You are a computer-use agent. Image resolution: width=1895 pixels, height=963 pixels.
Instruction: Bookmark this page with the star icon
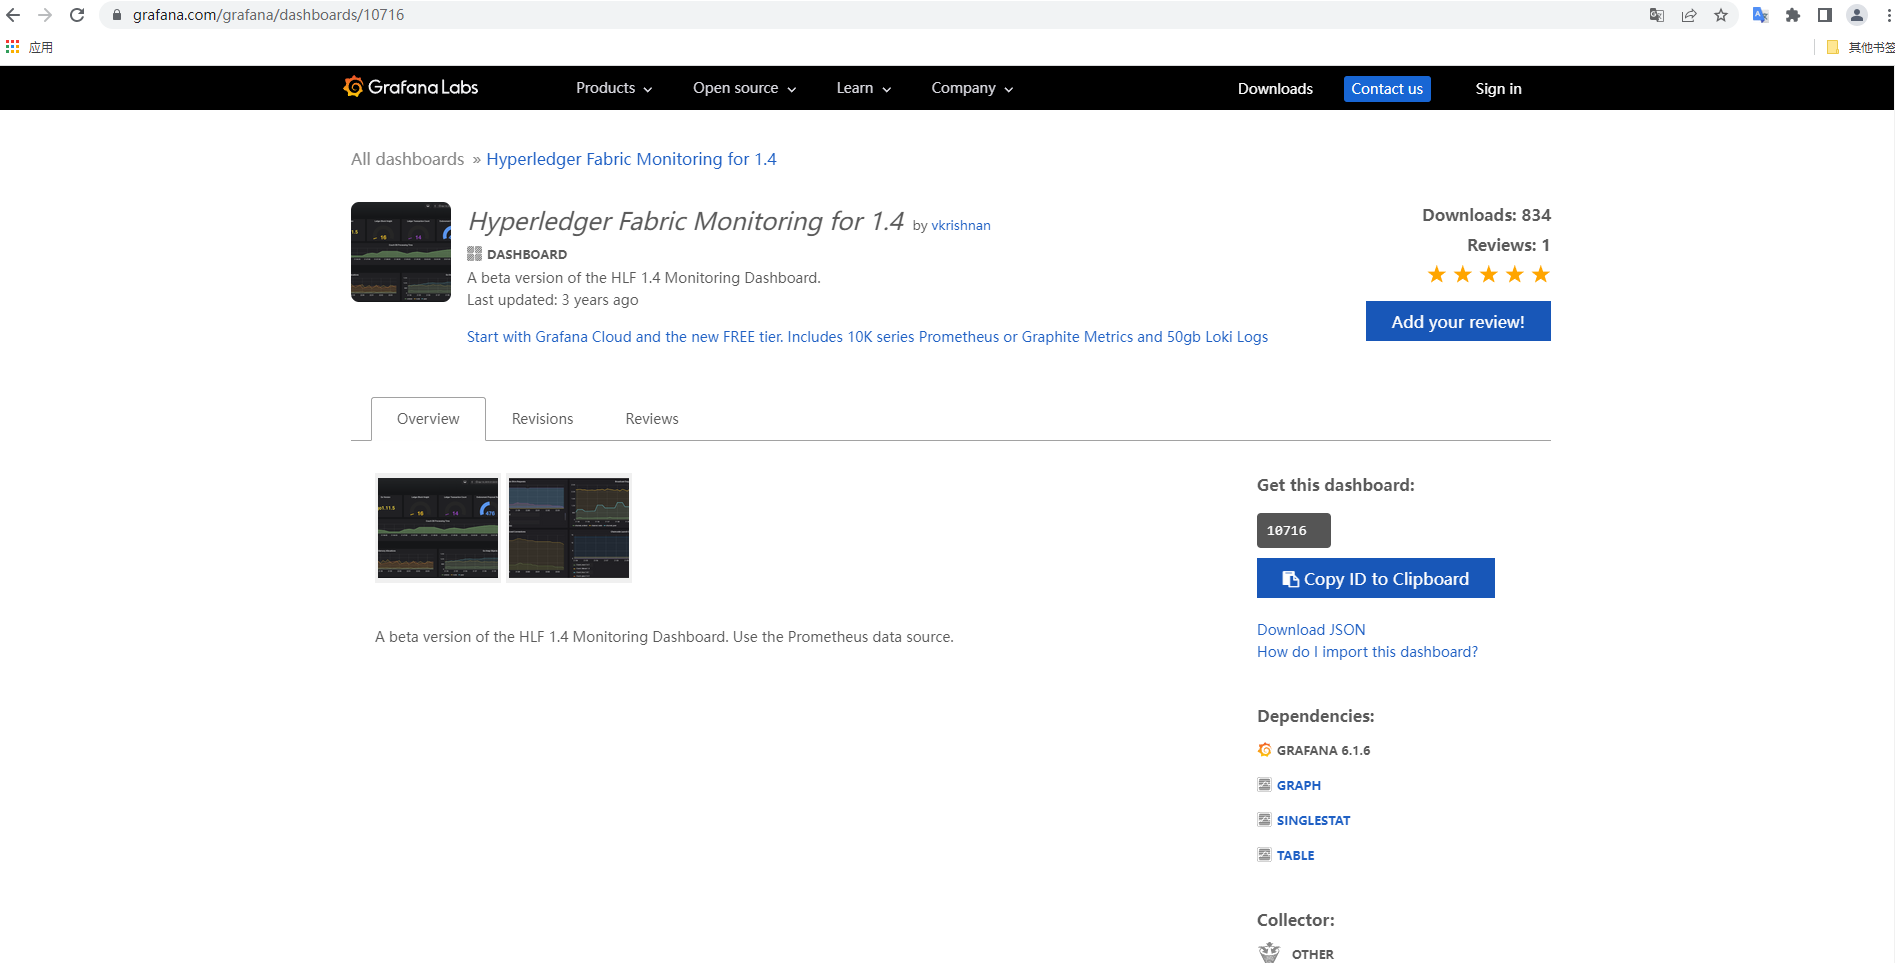[1721, 15]
